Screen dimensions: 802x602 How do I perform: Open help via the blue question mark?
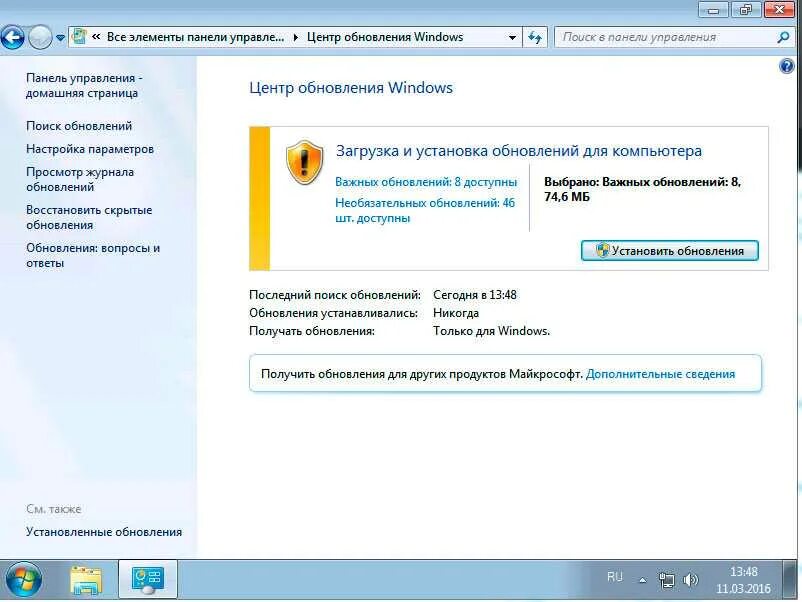coord(787,66)
